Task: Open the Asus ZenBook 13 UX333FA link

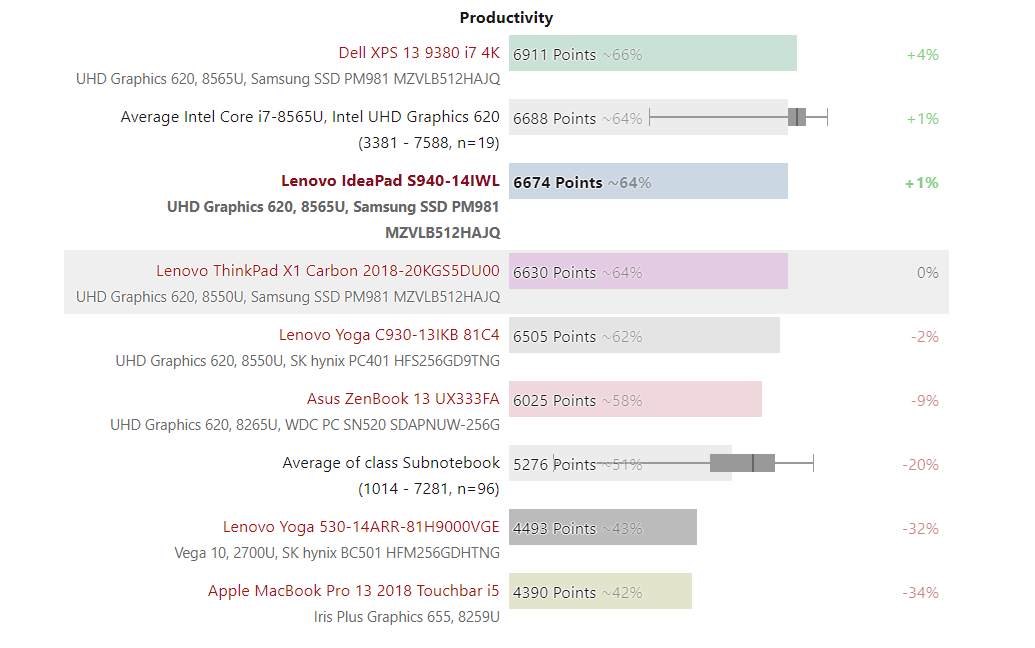Action: [x=402, y=399]
